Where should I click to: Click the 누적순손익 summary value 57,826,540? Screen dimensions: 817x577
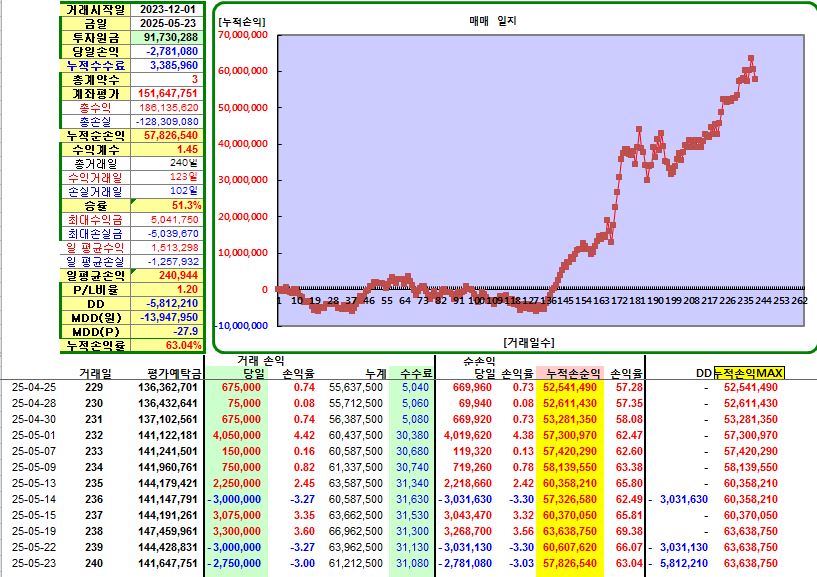pos(167,136)
